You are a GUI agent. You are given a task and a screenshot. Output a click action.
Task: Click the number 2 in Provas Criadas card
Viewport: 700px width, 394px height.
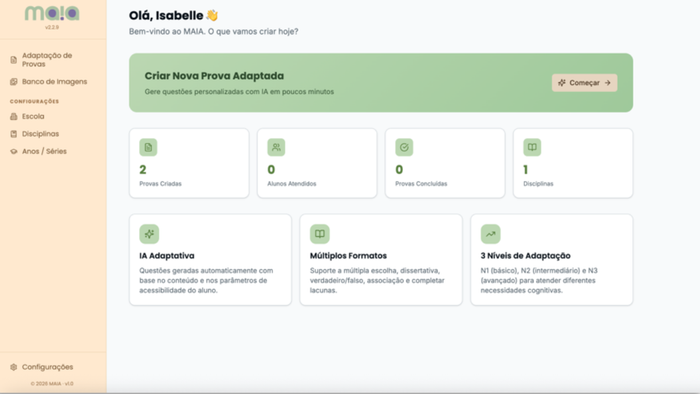click(x=143, y=170)
